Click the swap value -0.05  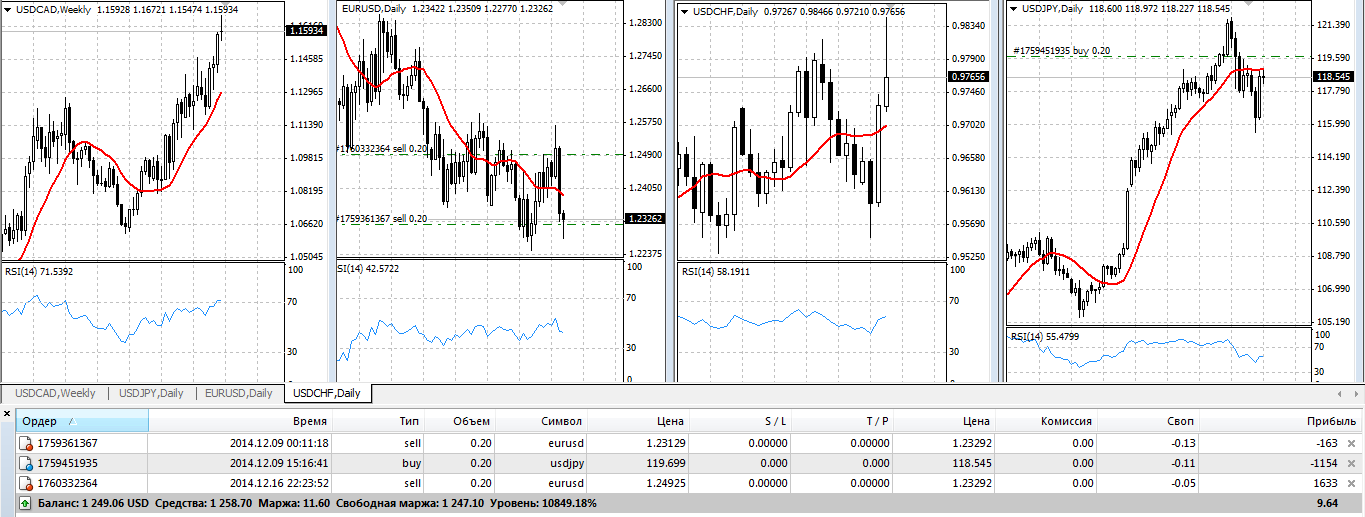pyautogui.click(x=1184, y=482)
